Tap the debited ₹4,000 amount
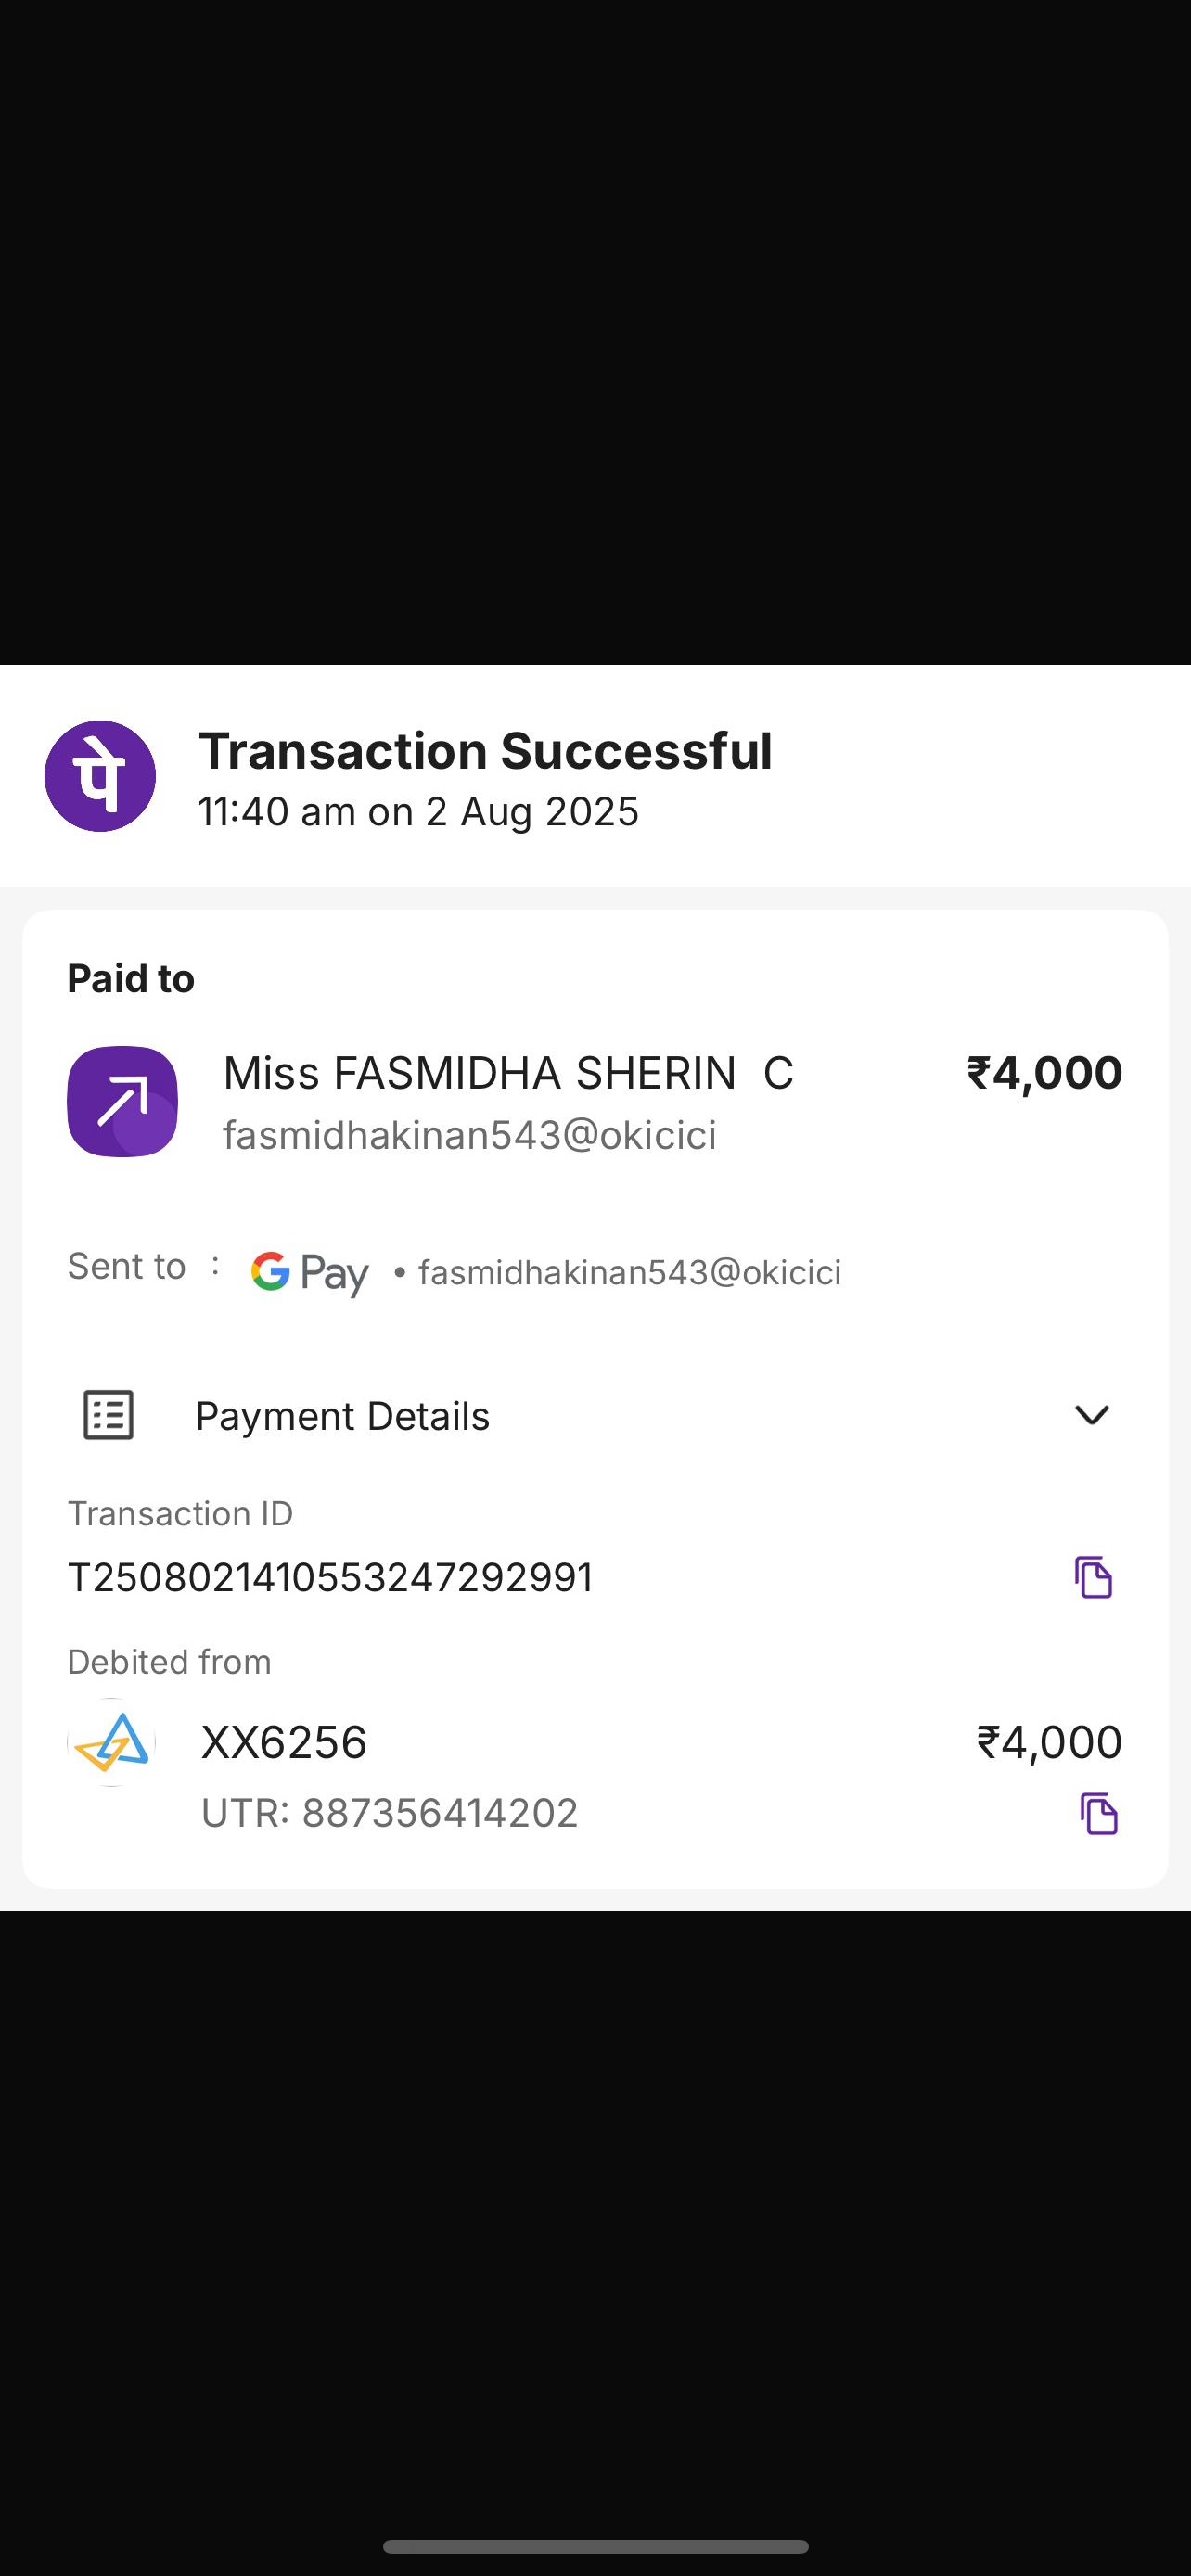Image resolution: width=1191 pixels, height=2576 pixels. click(x=1048, y=1742)
